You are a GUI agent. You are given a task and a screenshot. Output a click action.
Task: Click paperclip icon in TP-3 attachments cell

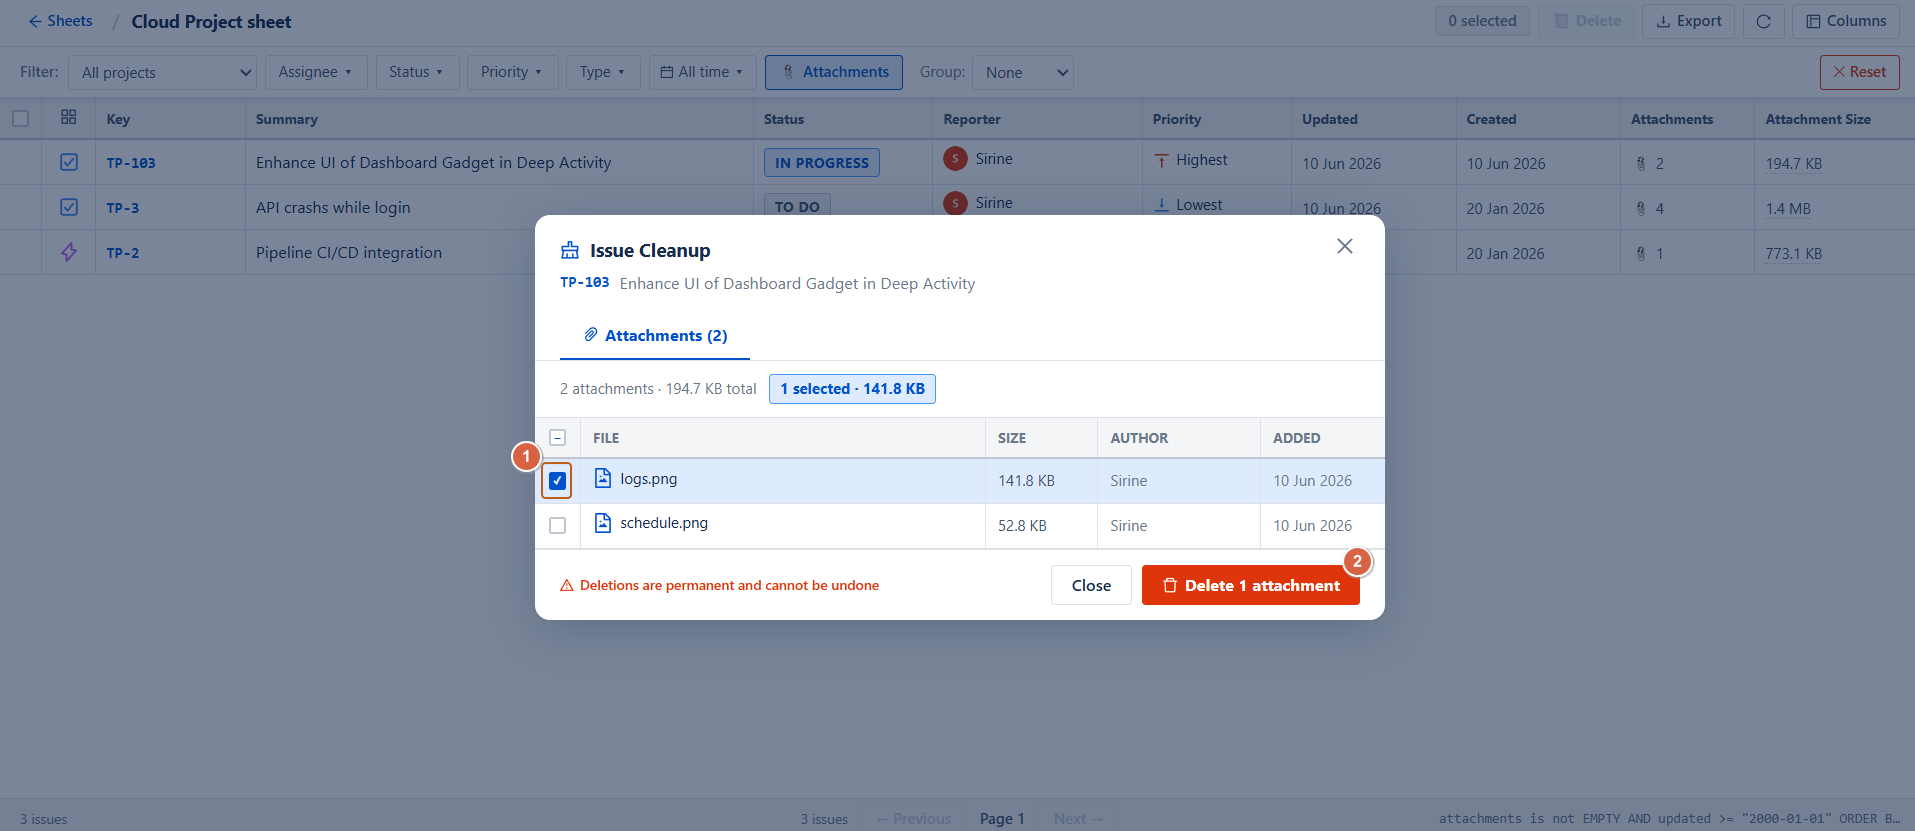pos(1641,208)
